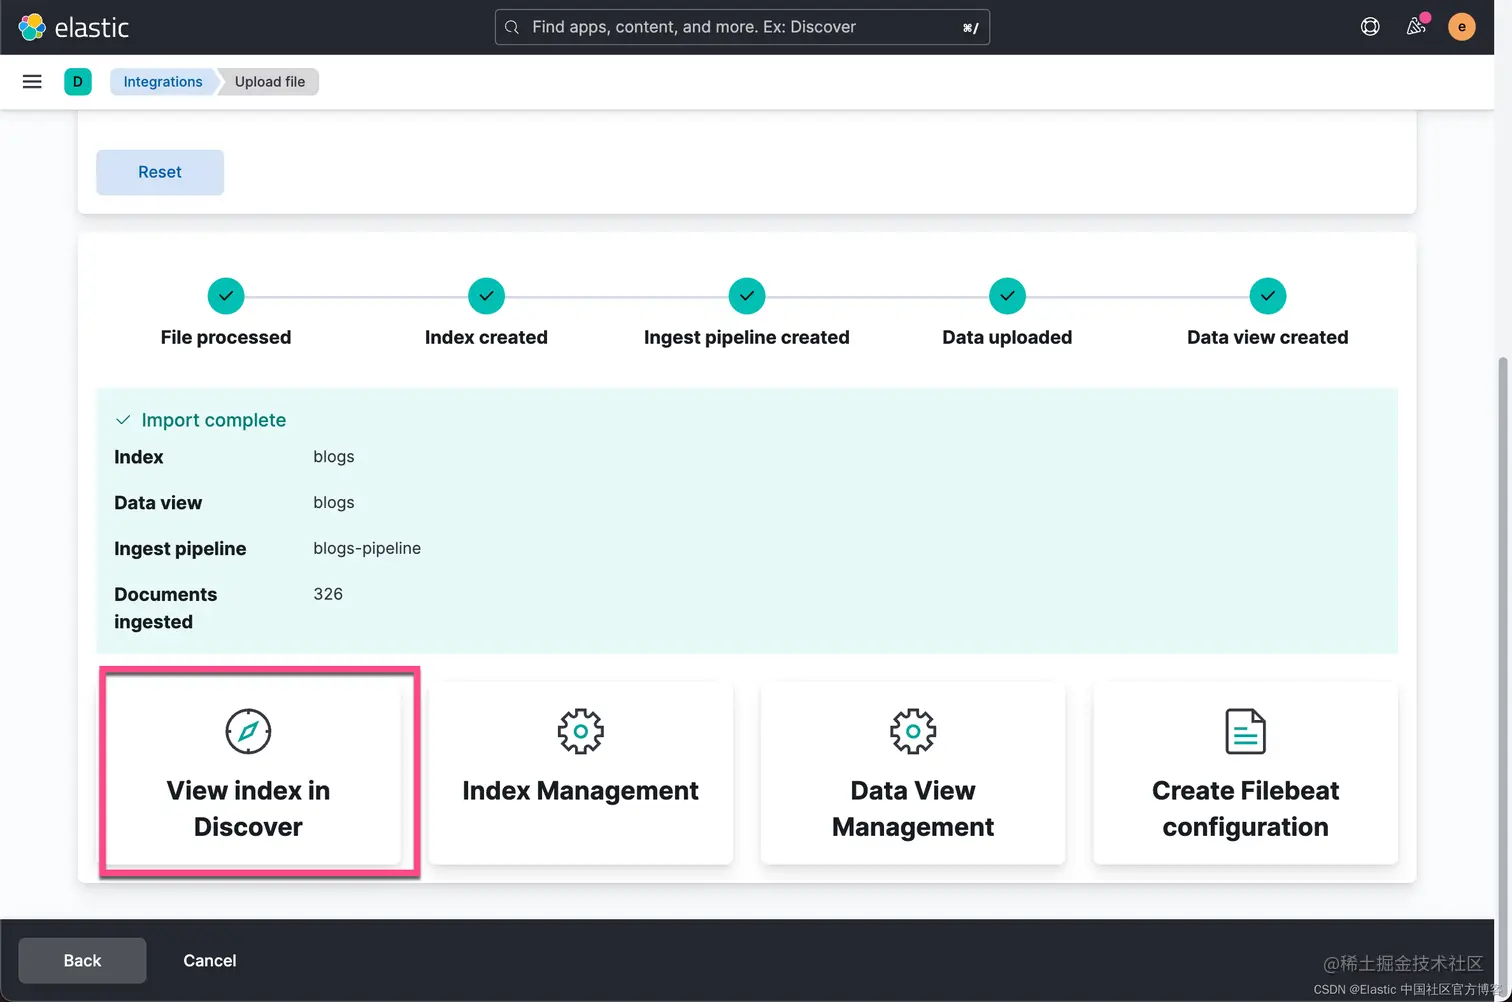Click the Data uploaded step label
Viewport: 1512px width, 1002px height.
(x=1007, y=338)
